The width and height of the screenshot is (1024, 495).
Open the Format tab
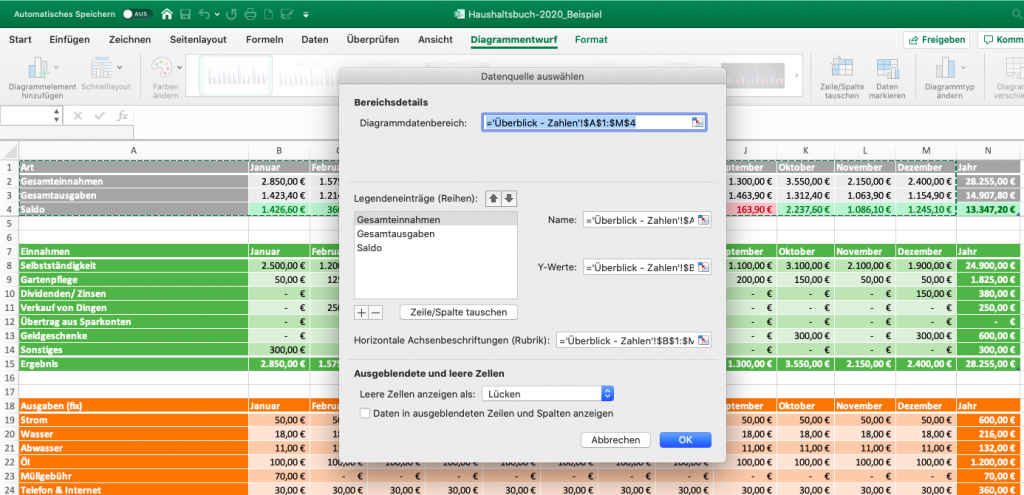(x=591, y=40)
